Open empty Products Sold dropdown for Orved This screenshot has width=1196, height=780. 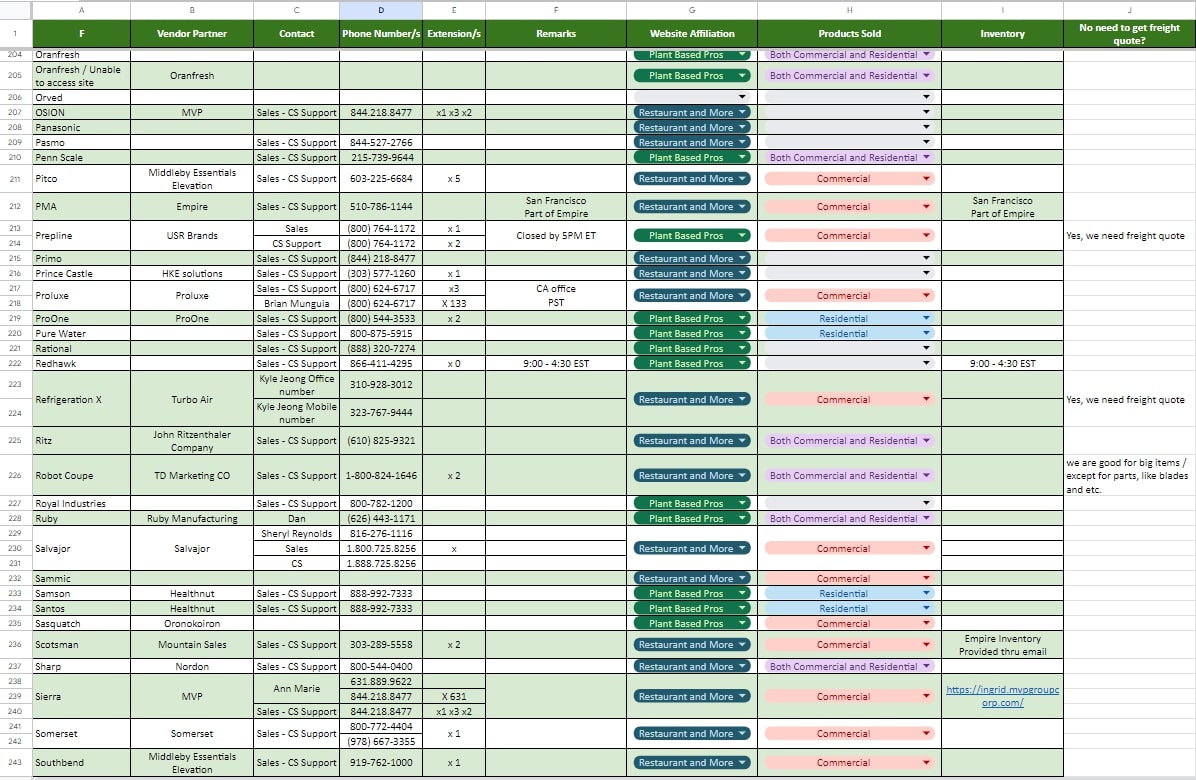pyautogui.click(x=849, y=97)
